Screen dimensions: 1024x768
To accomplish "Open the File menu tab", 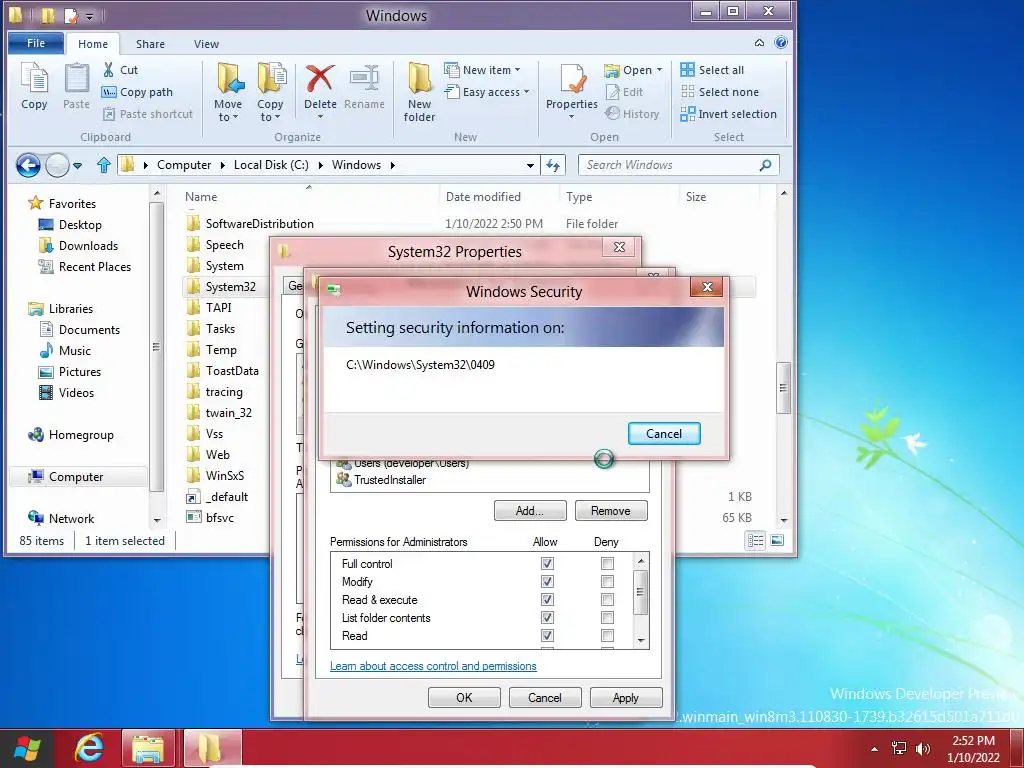I will coord(36,43).
